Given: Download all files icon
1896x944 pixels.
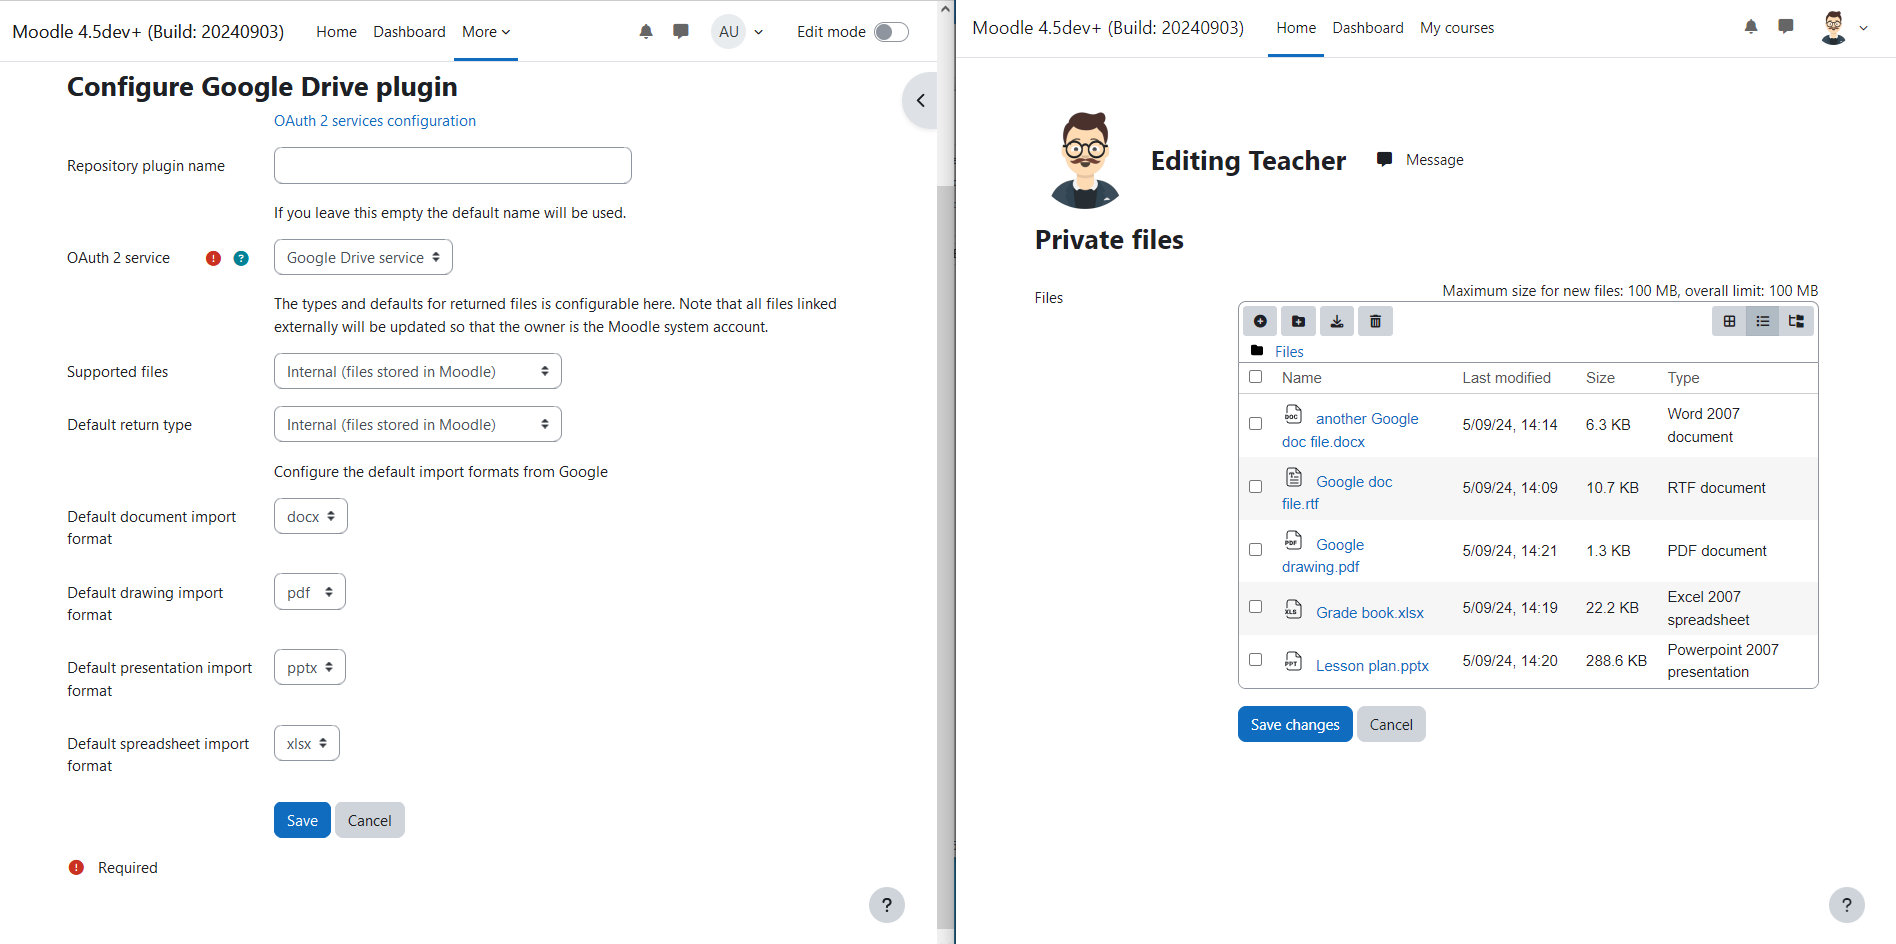Looking at the screenshot, I should click(1337, 321).
